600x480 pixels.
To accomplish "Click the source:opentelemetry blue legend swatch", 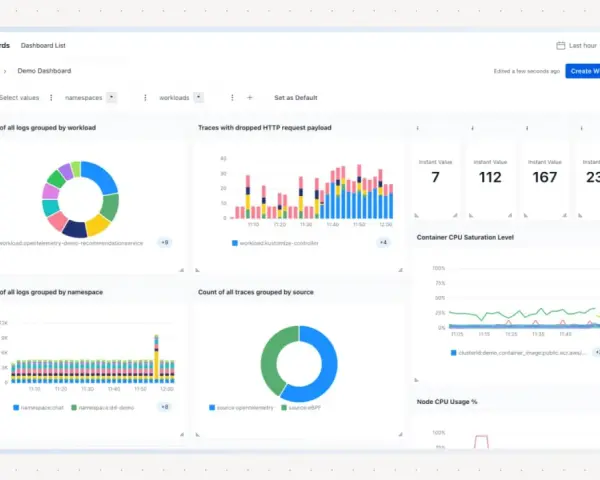I will pyautogui.click(x=212, y=408).
